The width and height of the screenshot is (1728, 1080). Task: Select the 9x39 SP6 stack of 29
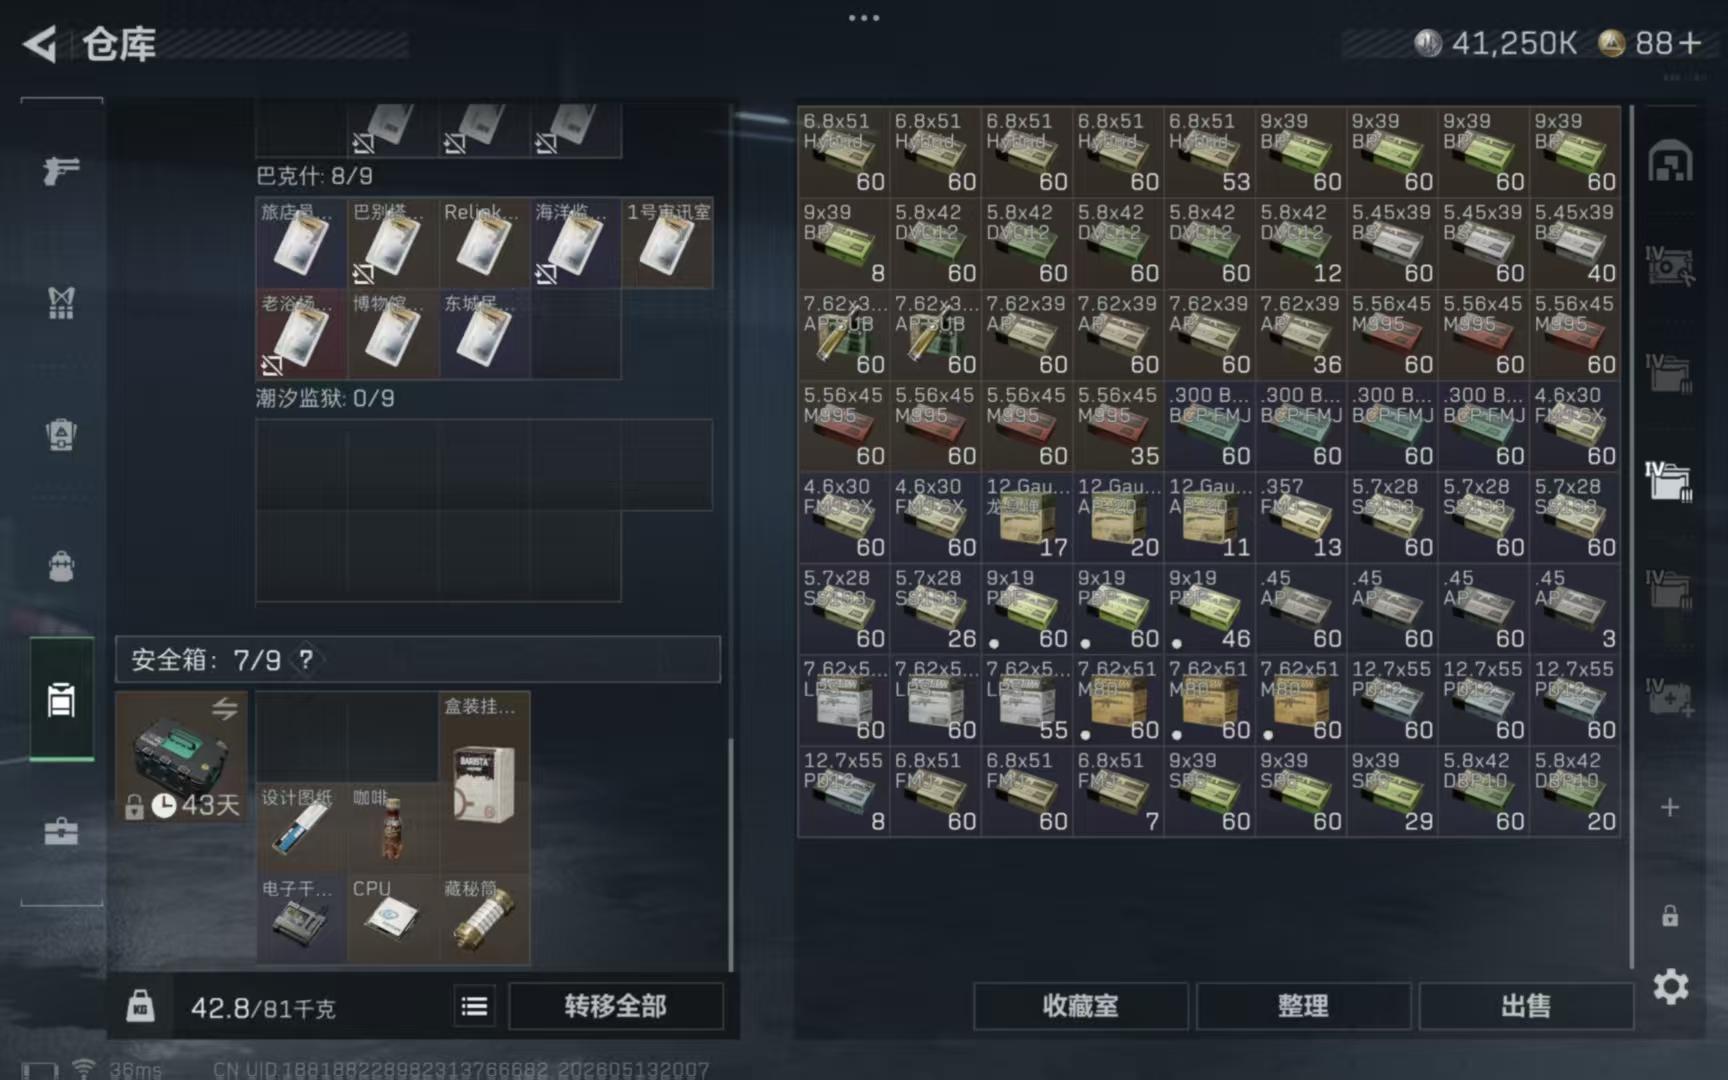[x=1392, y=791]
